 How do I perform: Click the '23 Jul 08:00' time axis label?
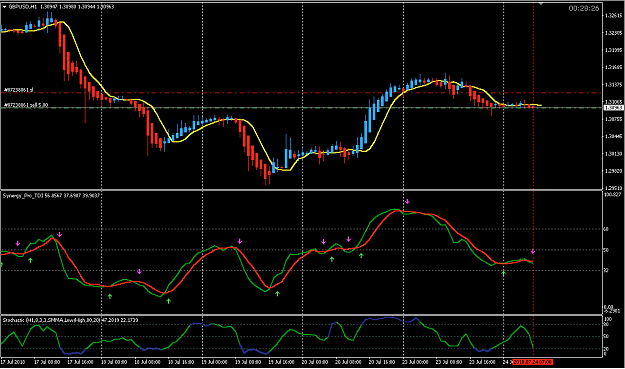[448, 362]
